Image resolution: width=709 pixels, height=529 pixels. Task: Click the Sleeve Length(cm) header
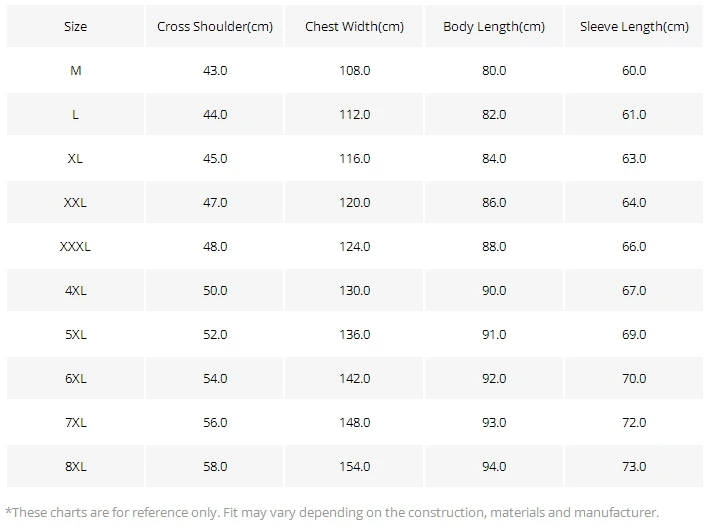point(634,26)
